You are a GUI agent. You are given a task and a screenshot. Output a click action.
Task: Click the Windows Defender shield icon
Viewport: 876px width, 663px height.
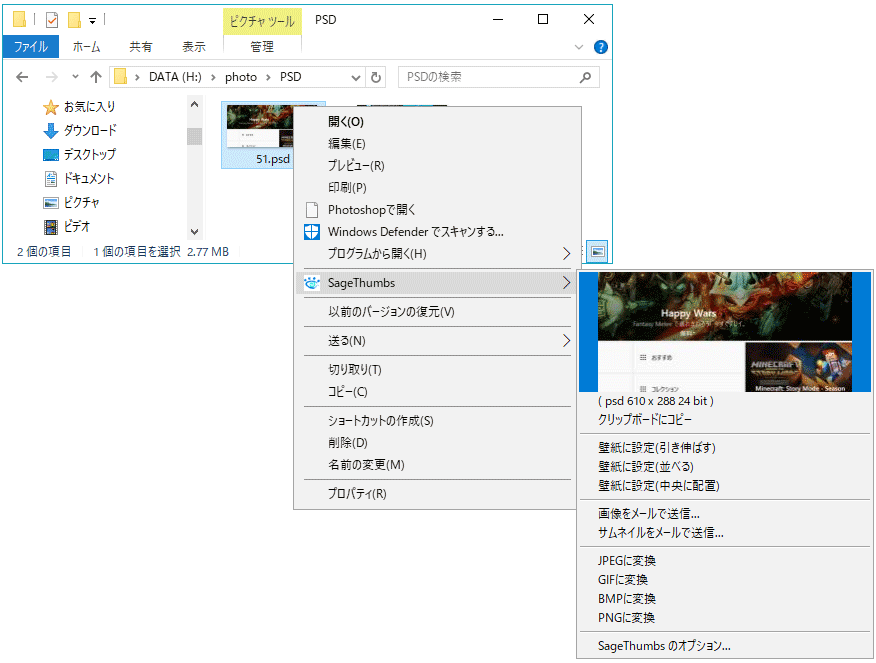(312, 232)
